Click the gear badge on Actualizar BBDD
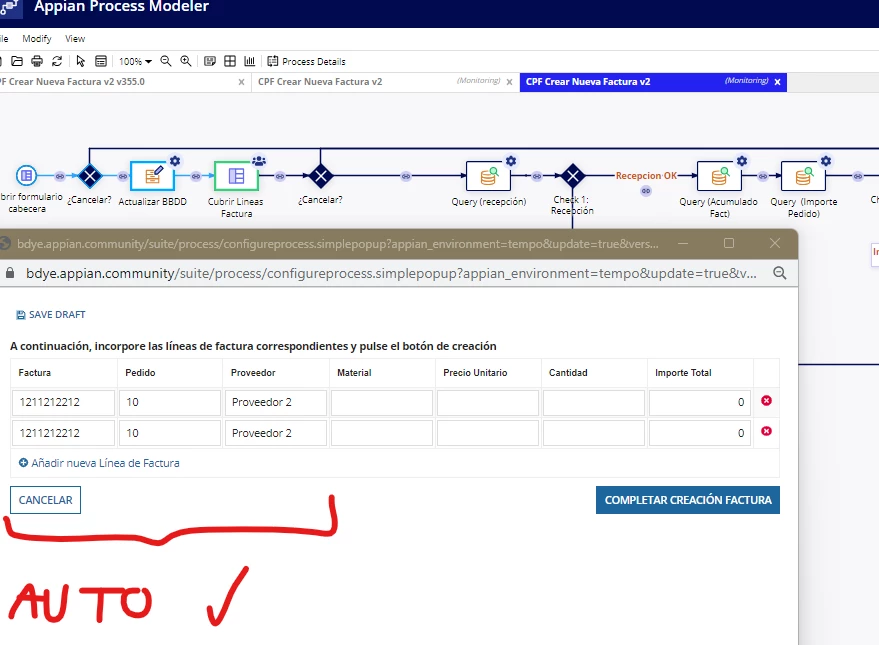 [x=175, y=161]
